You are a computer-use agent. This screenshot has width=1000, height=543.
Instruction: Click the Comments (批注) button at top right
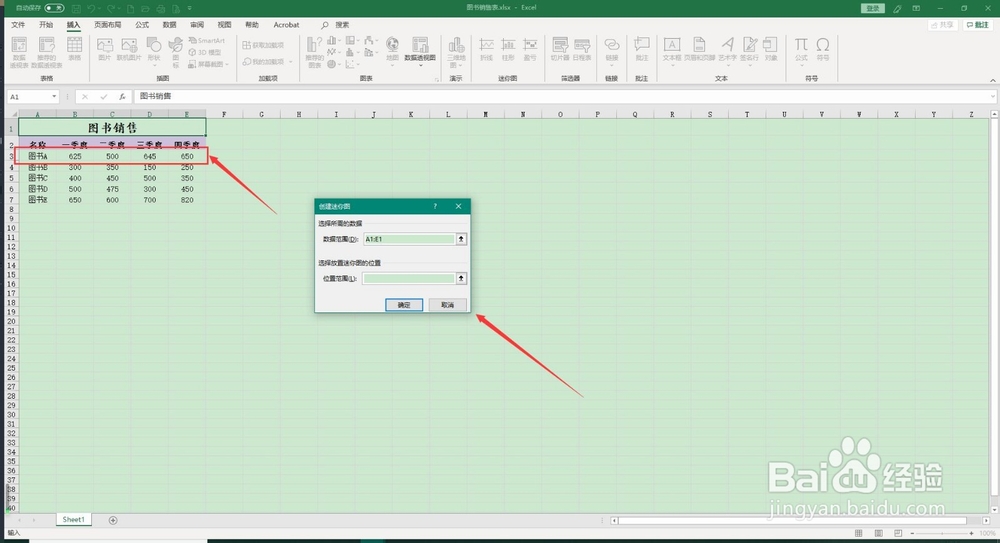[x=977, y=25]
